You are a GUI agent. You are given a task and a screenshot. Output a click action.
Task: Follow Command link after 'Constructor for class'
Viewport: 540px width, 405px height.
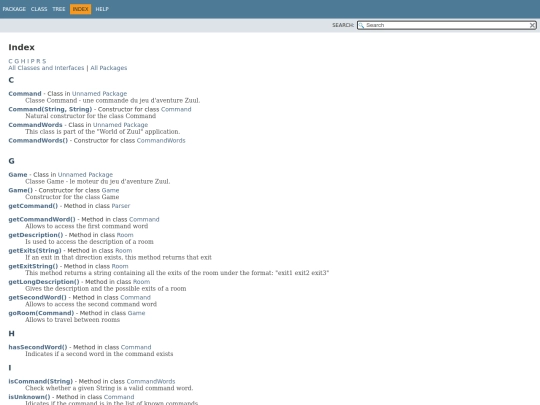tap(176, 109)
